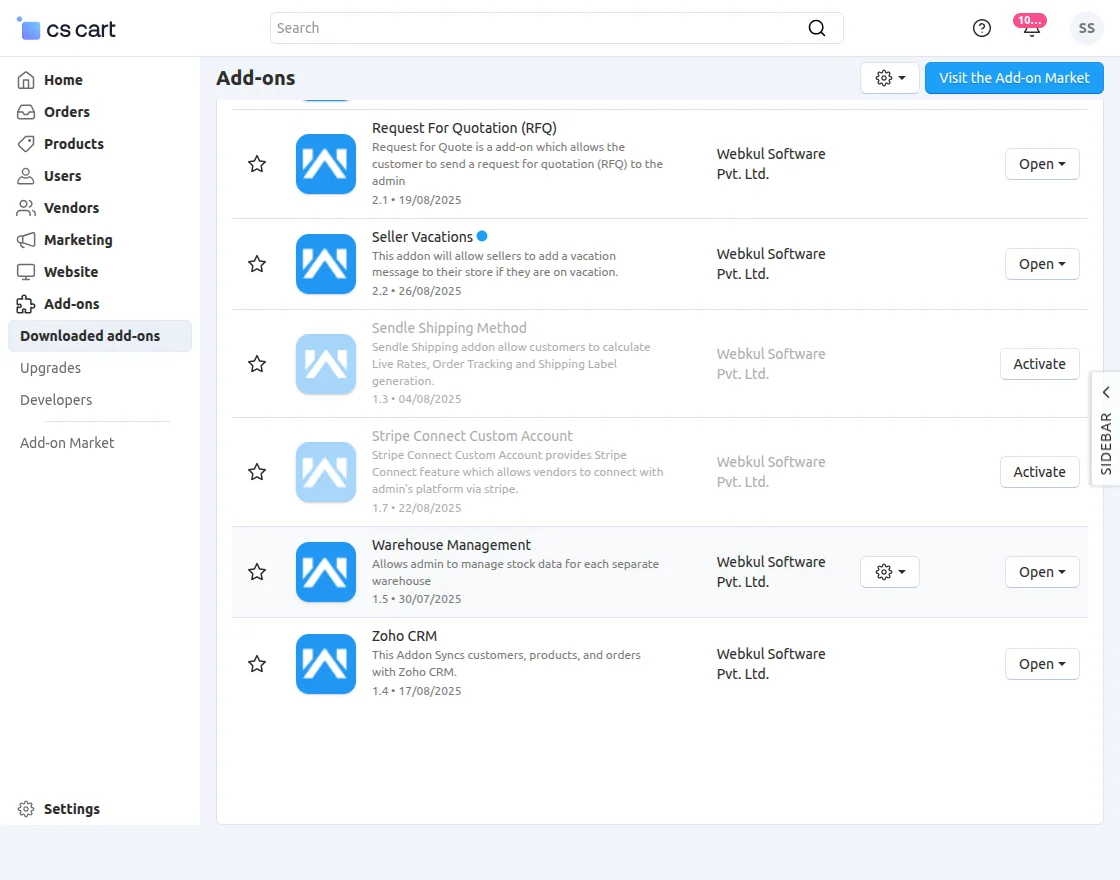Select Downloaded add-ons submenu item
Viewport: 1120px width, 880px height.
(100, 336)
